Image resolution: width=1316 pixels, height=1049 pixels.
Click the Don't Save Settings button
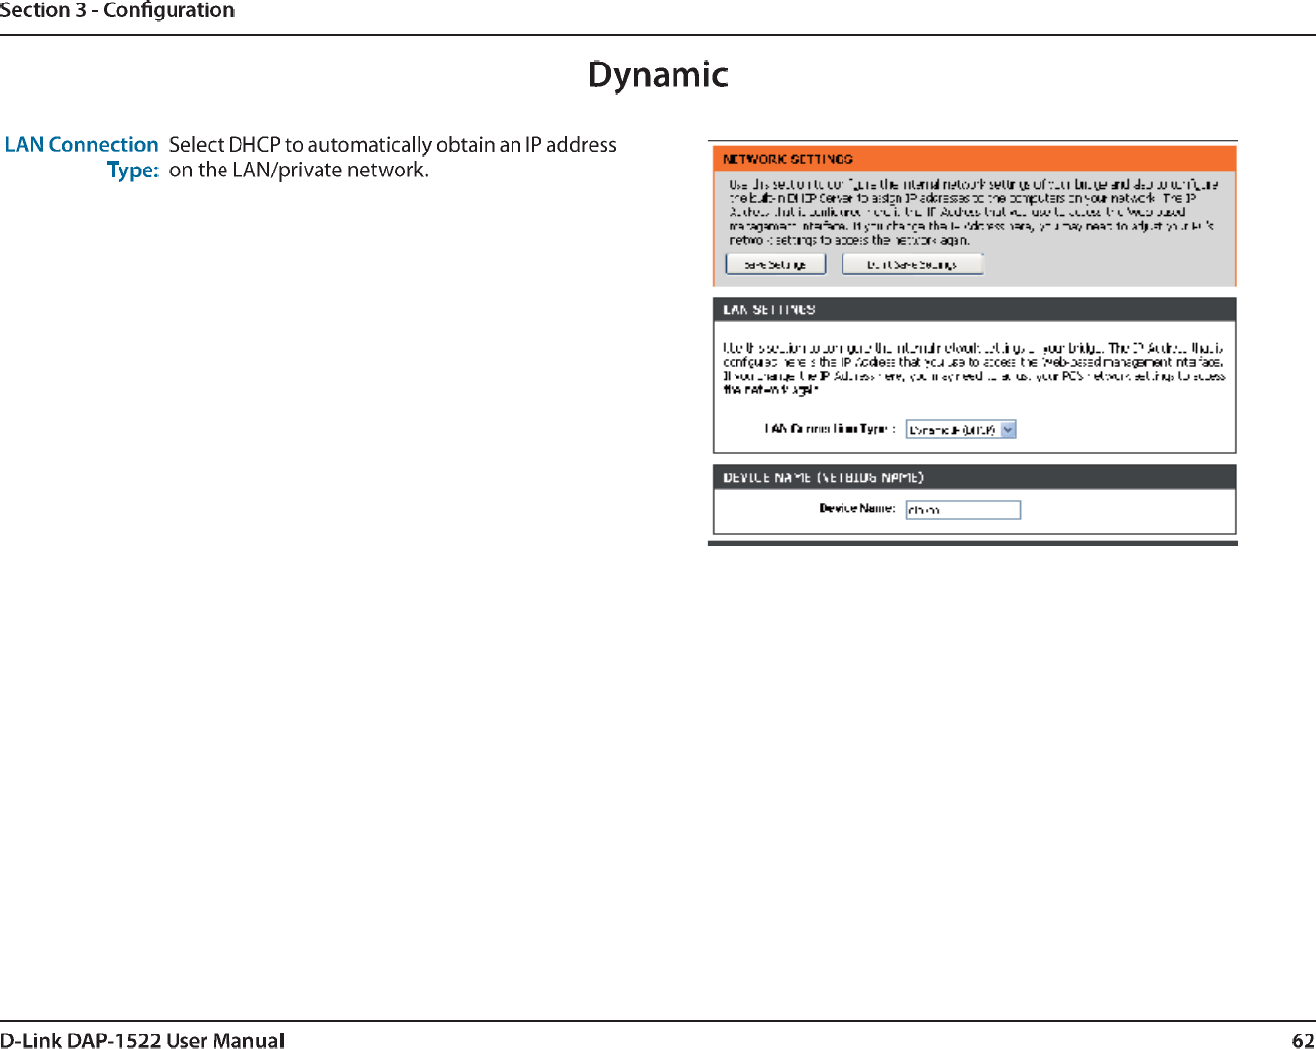pos(912,264)
